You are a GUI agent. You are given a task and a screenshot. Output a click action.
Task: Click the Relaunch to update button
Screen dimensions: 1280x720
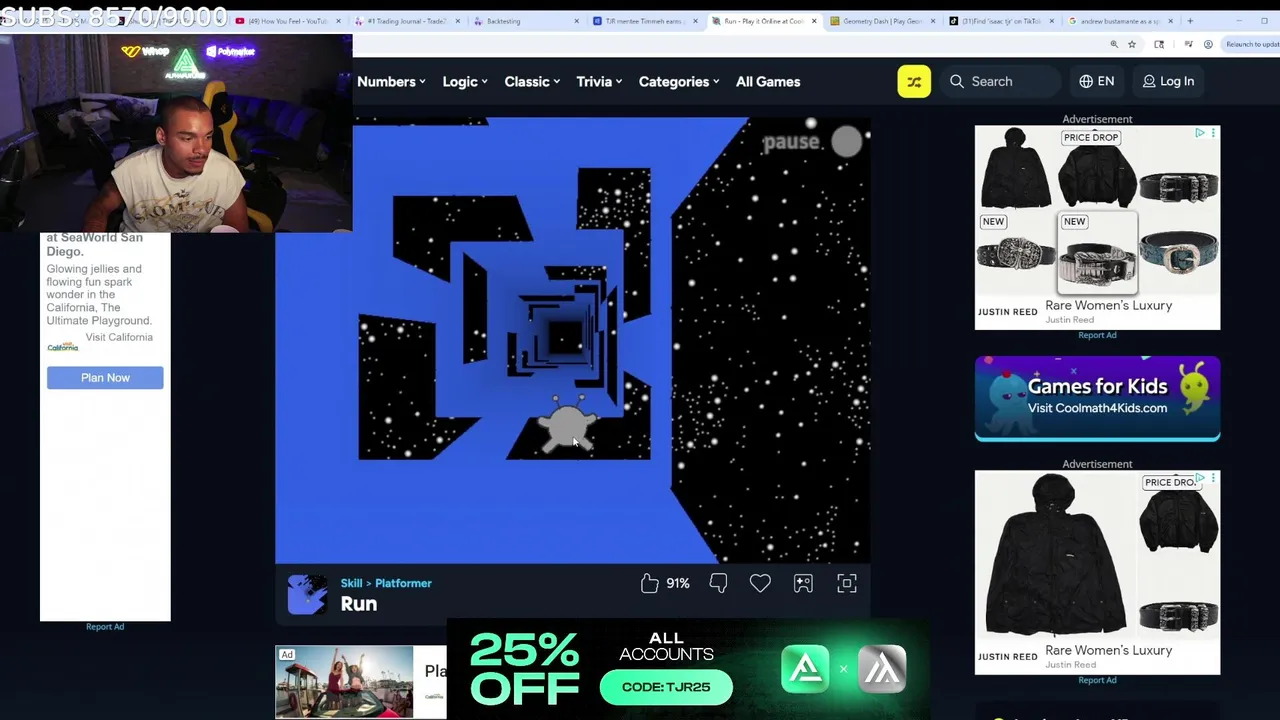coord(1251,44)
